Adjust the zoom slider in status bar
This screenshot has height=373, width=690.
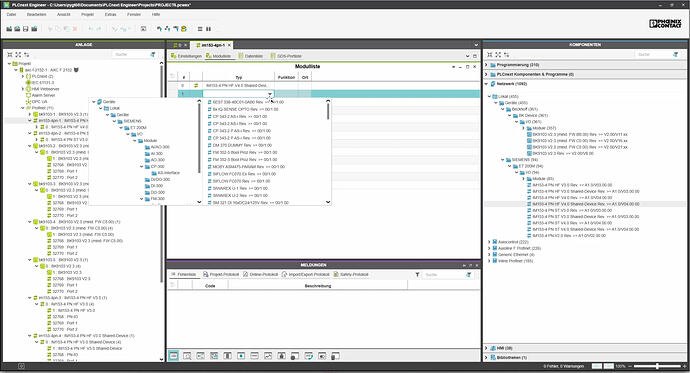click(x=657, y=366)
